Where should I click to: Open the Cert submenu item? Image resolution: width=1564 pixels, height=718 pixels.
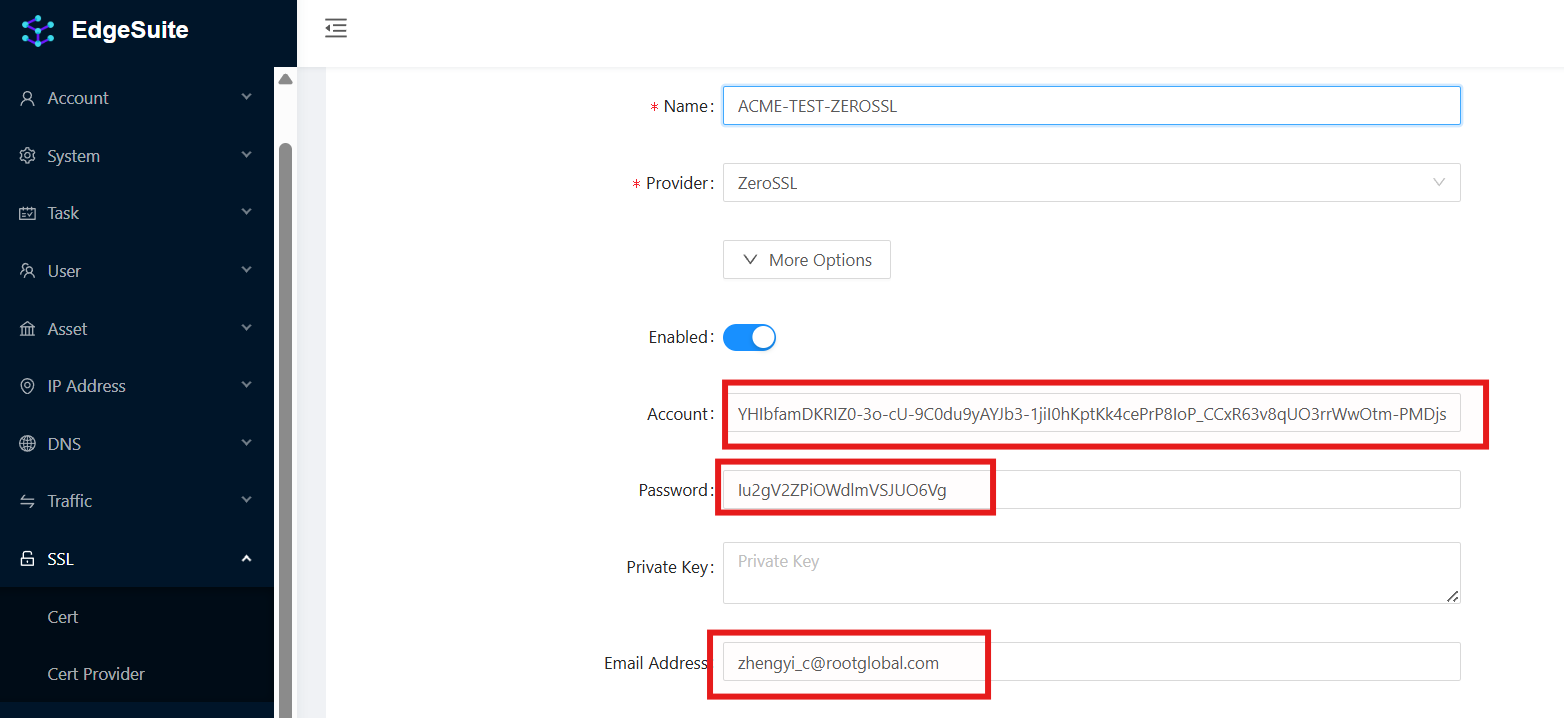(x=63, y=617)
